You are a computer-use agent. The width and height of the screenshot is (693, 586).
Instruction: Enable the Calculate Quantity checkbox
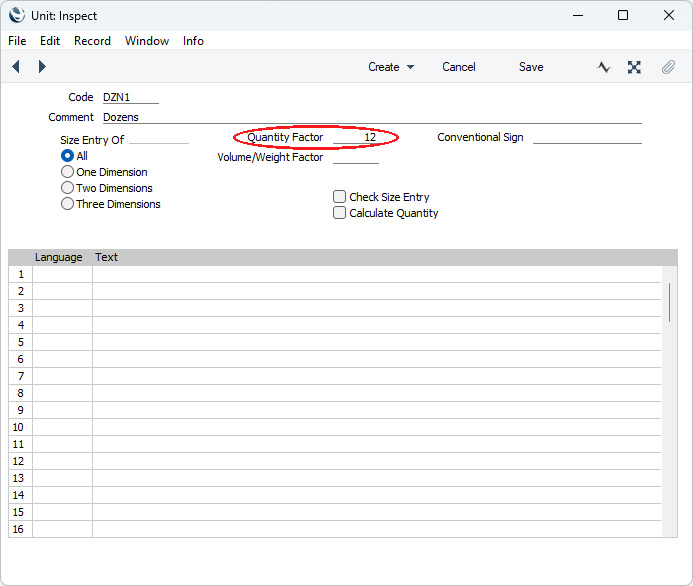click(339, 213)
